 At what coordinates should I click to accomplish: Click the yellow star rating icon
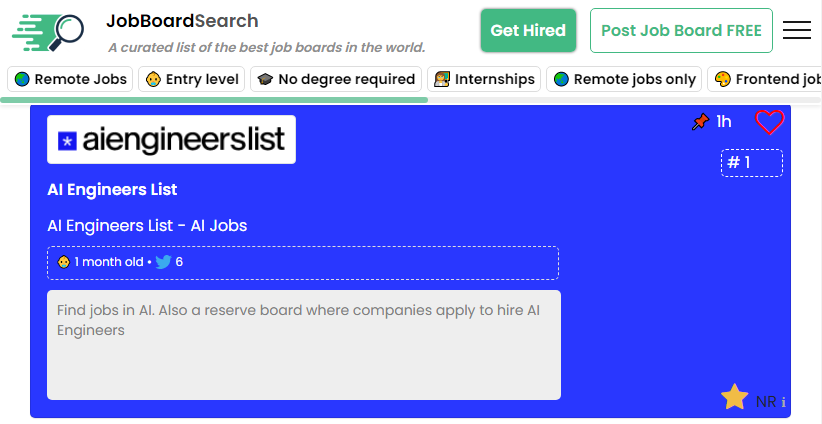[x=735, y=398]
